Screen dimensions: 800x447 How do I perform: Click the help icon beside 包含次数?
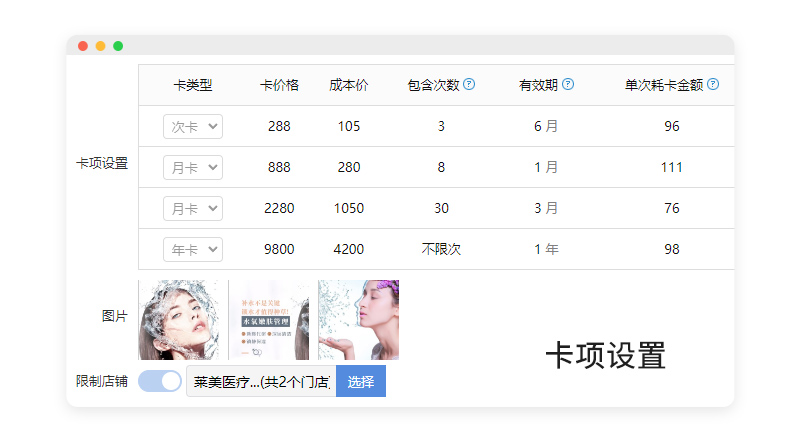[x=469, y=85]
